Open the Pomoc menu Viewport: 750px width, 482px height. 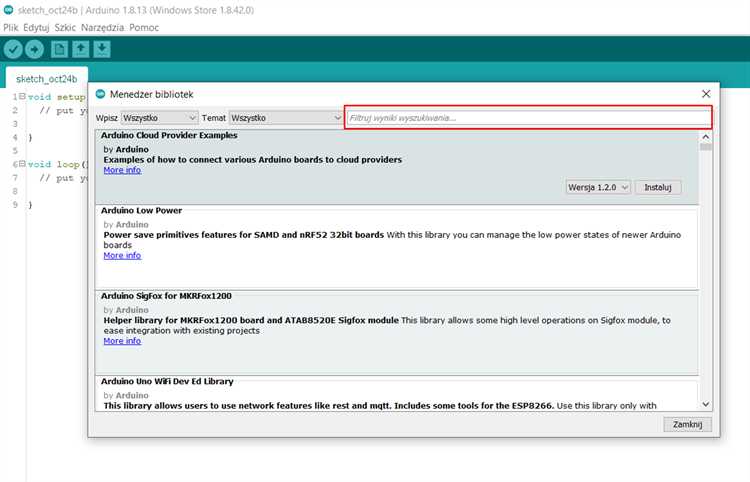point(144,27)
